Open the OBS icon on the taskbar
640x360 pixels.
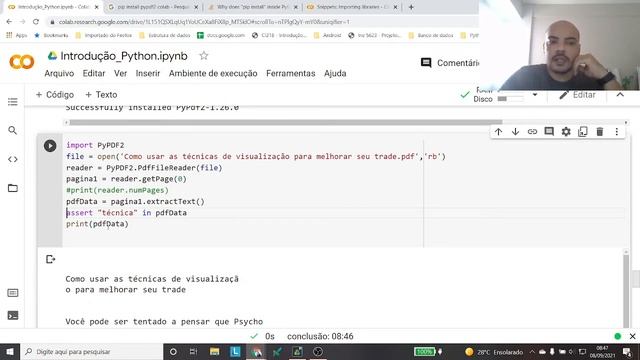[318, 351]
